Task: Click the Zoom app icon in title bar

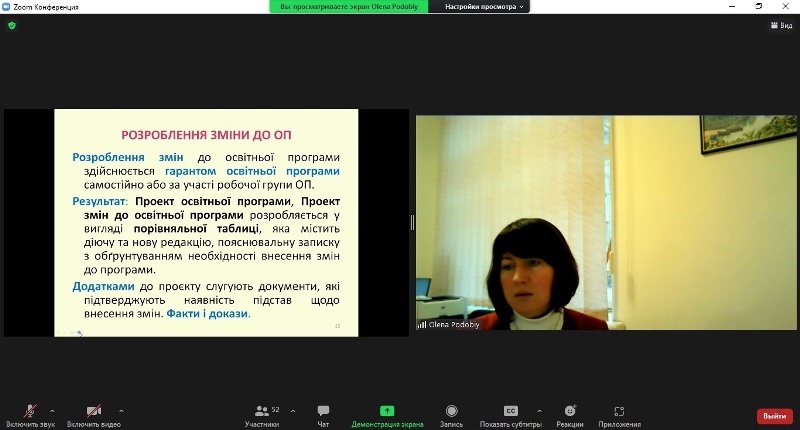Action: click(x=6, y=7)
